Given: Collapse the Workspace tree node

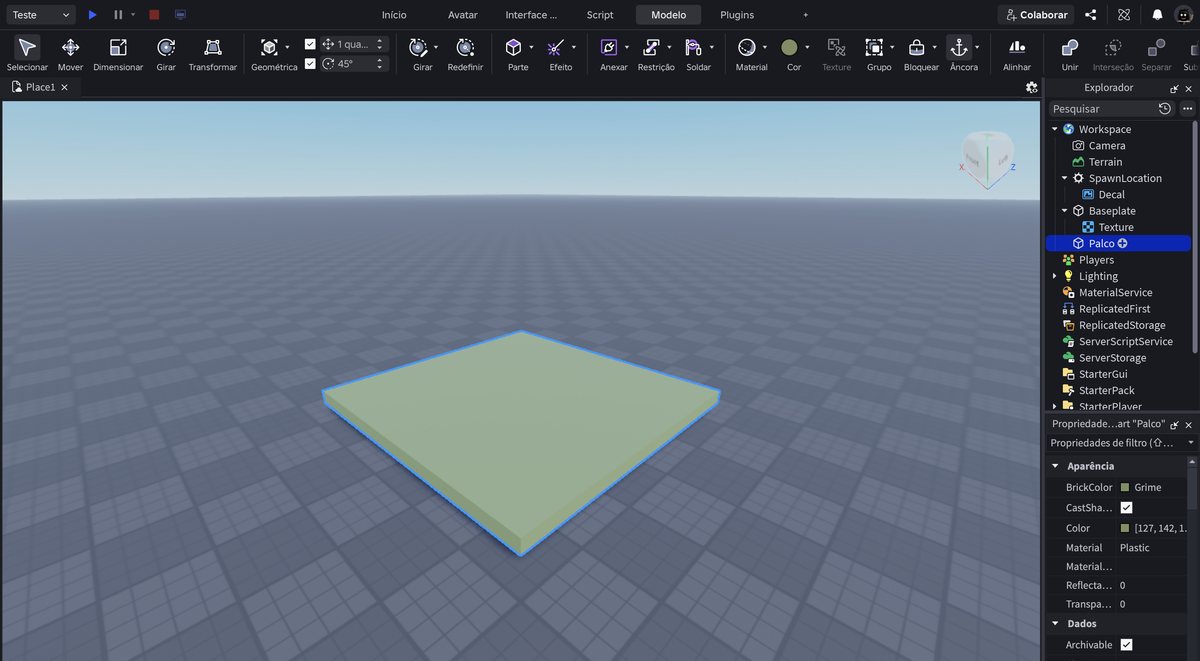Looking at the screenshot, I should (1054, 129).
